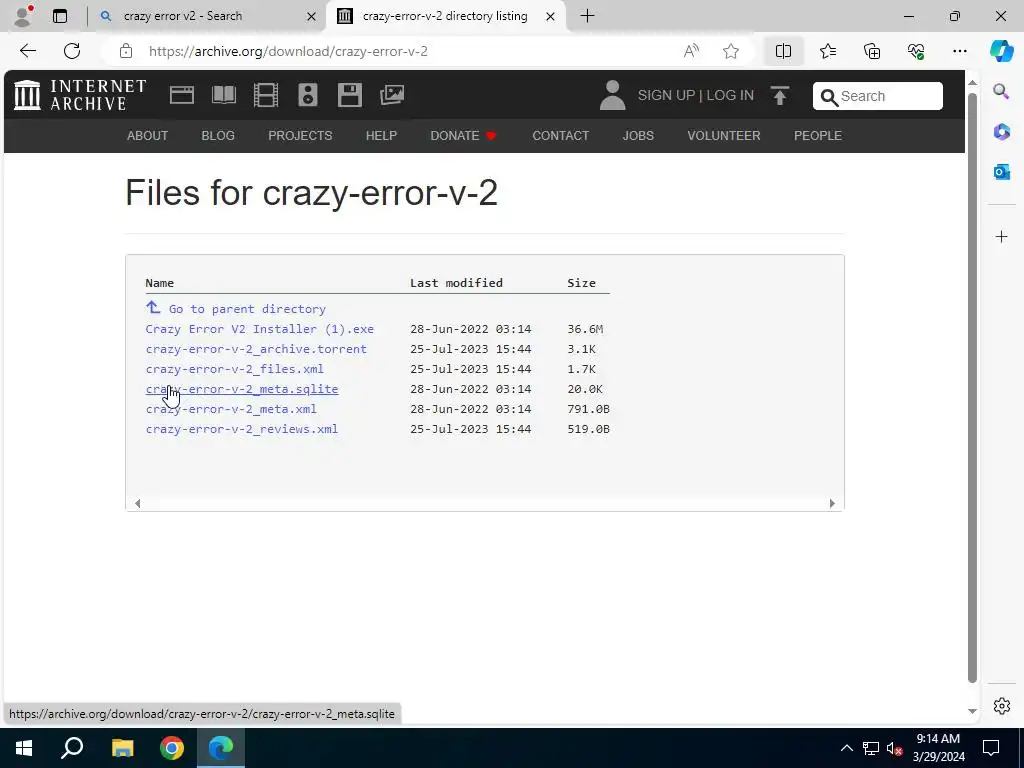
Task: Click the Internet Archive Search field
Action: (x=878, y=96)
